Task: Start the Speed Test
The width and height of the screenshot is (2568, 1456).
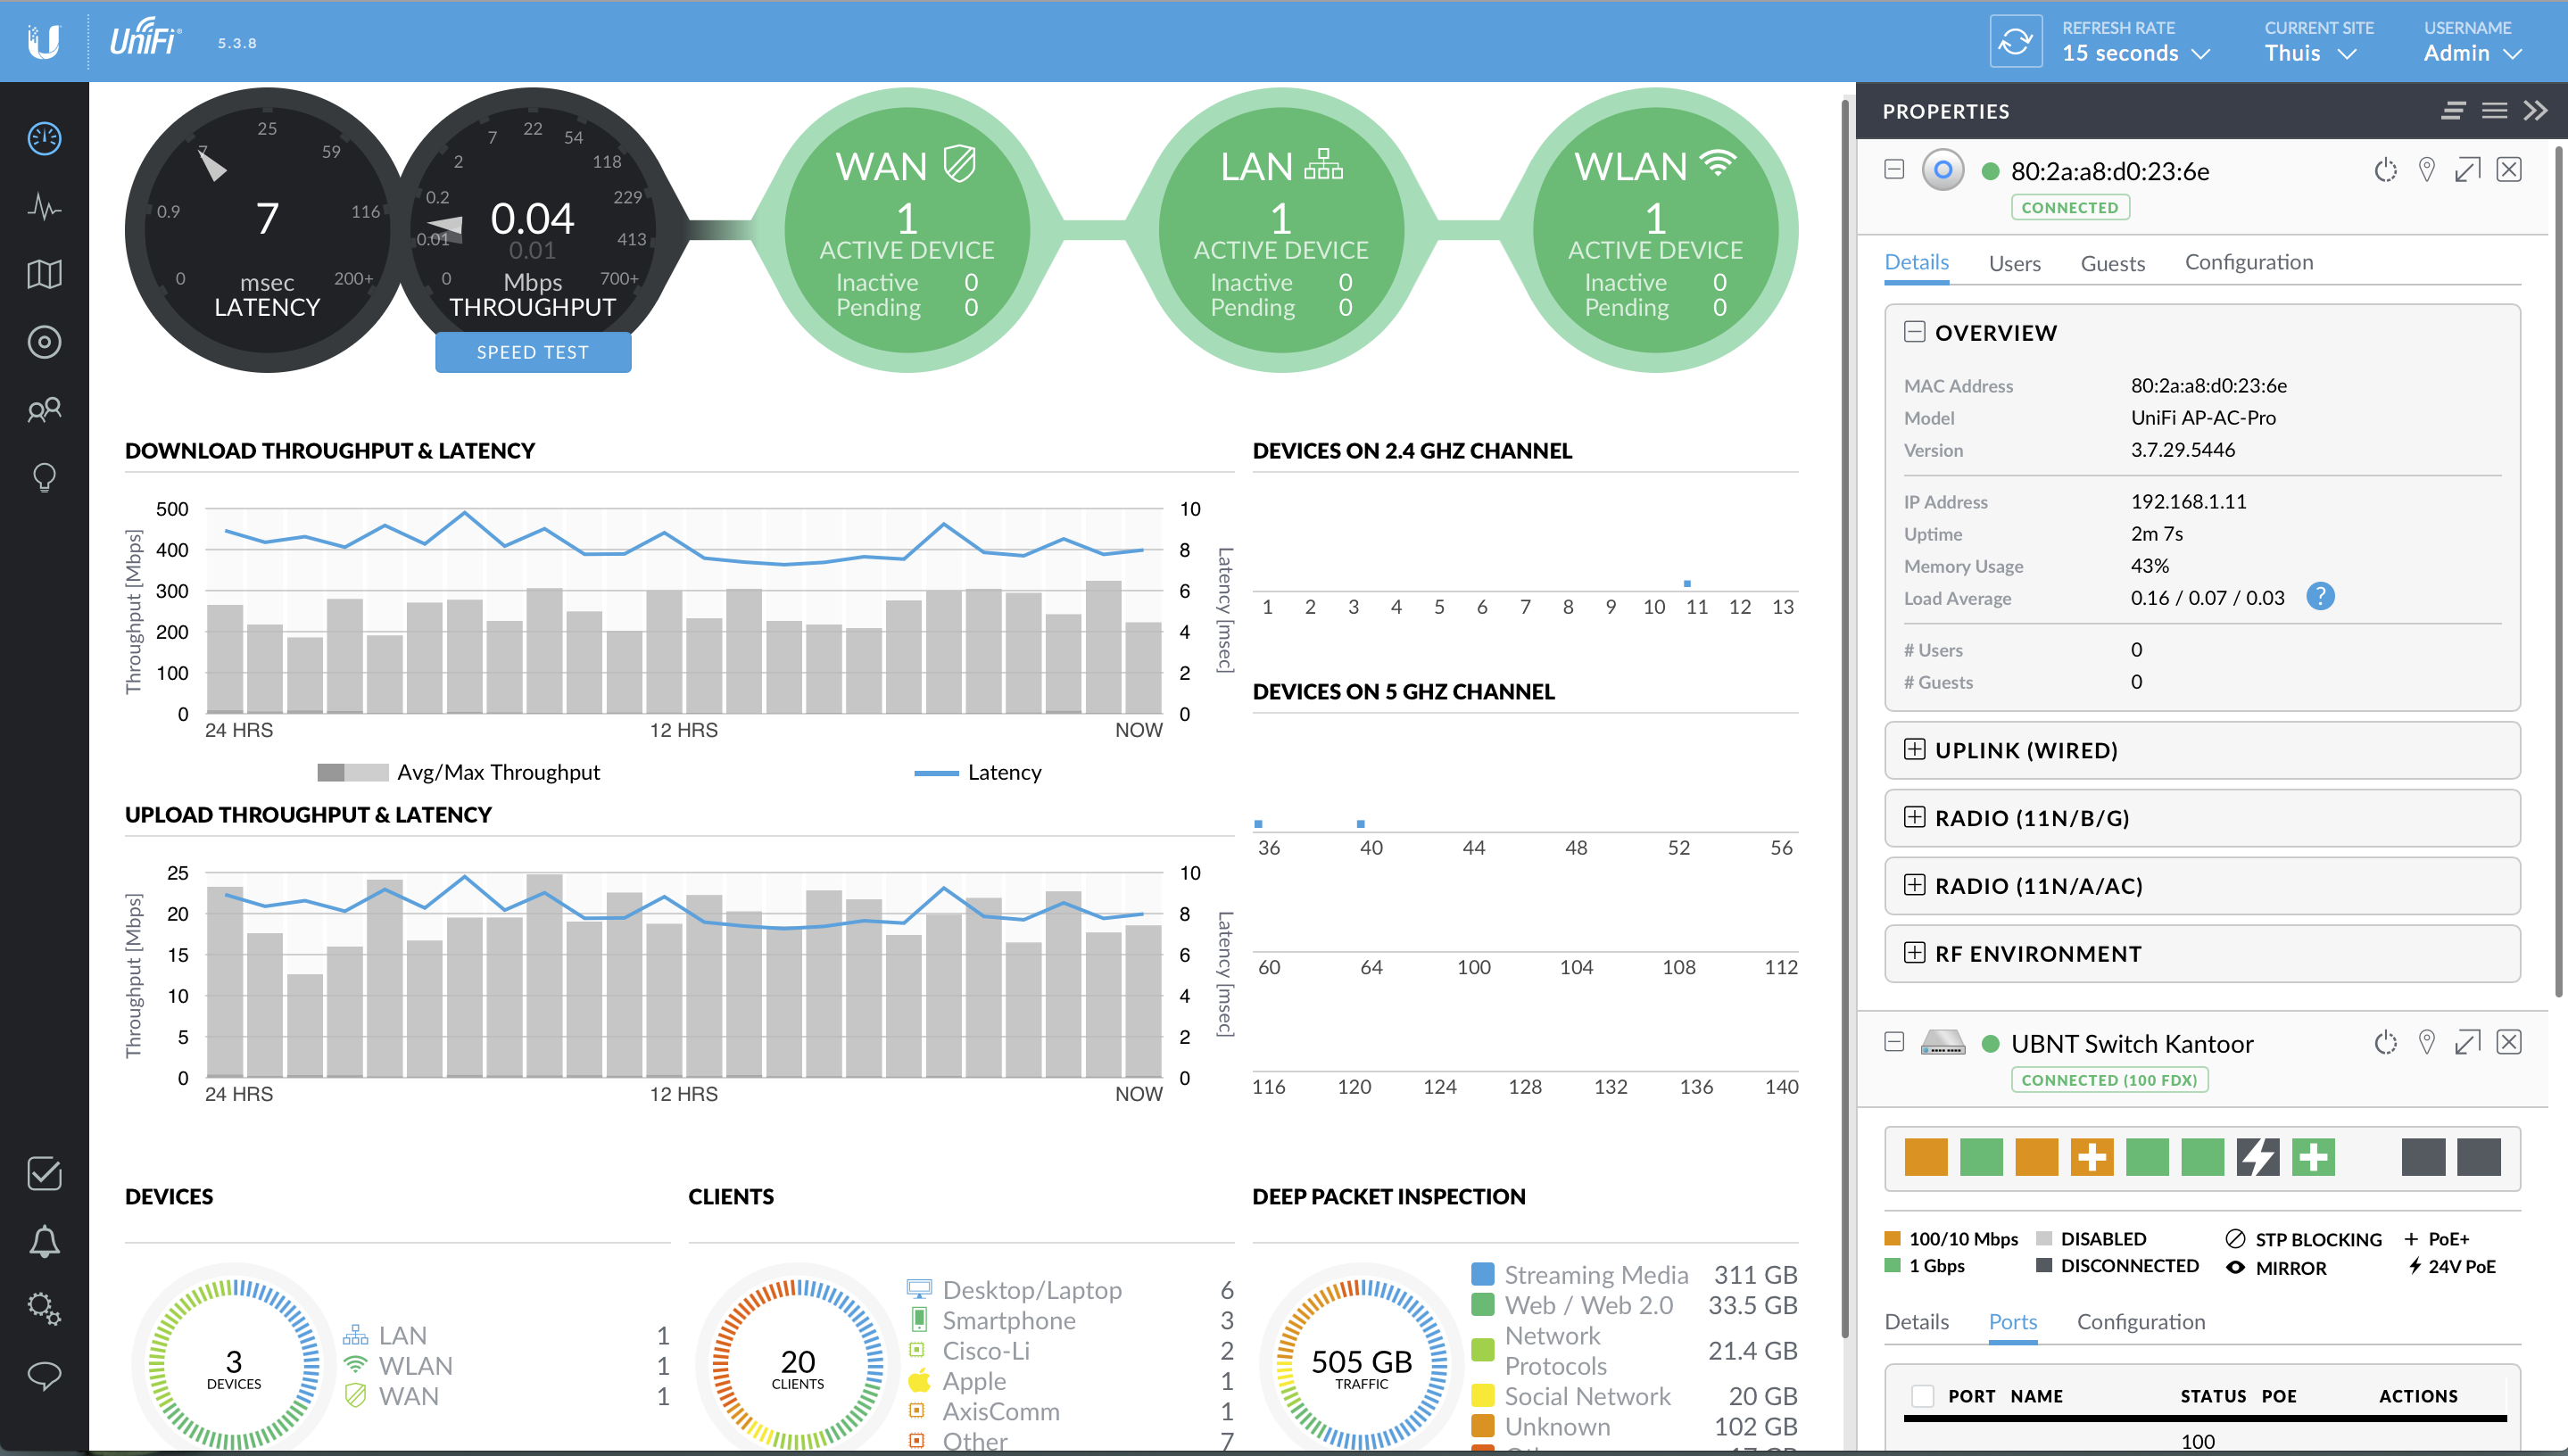Action: 533,352
